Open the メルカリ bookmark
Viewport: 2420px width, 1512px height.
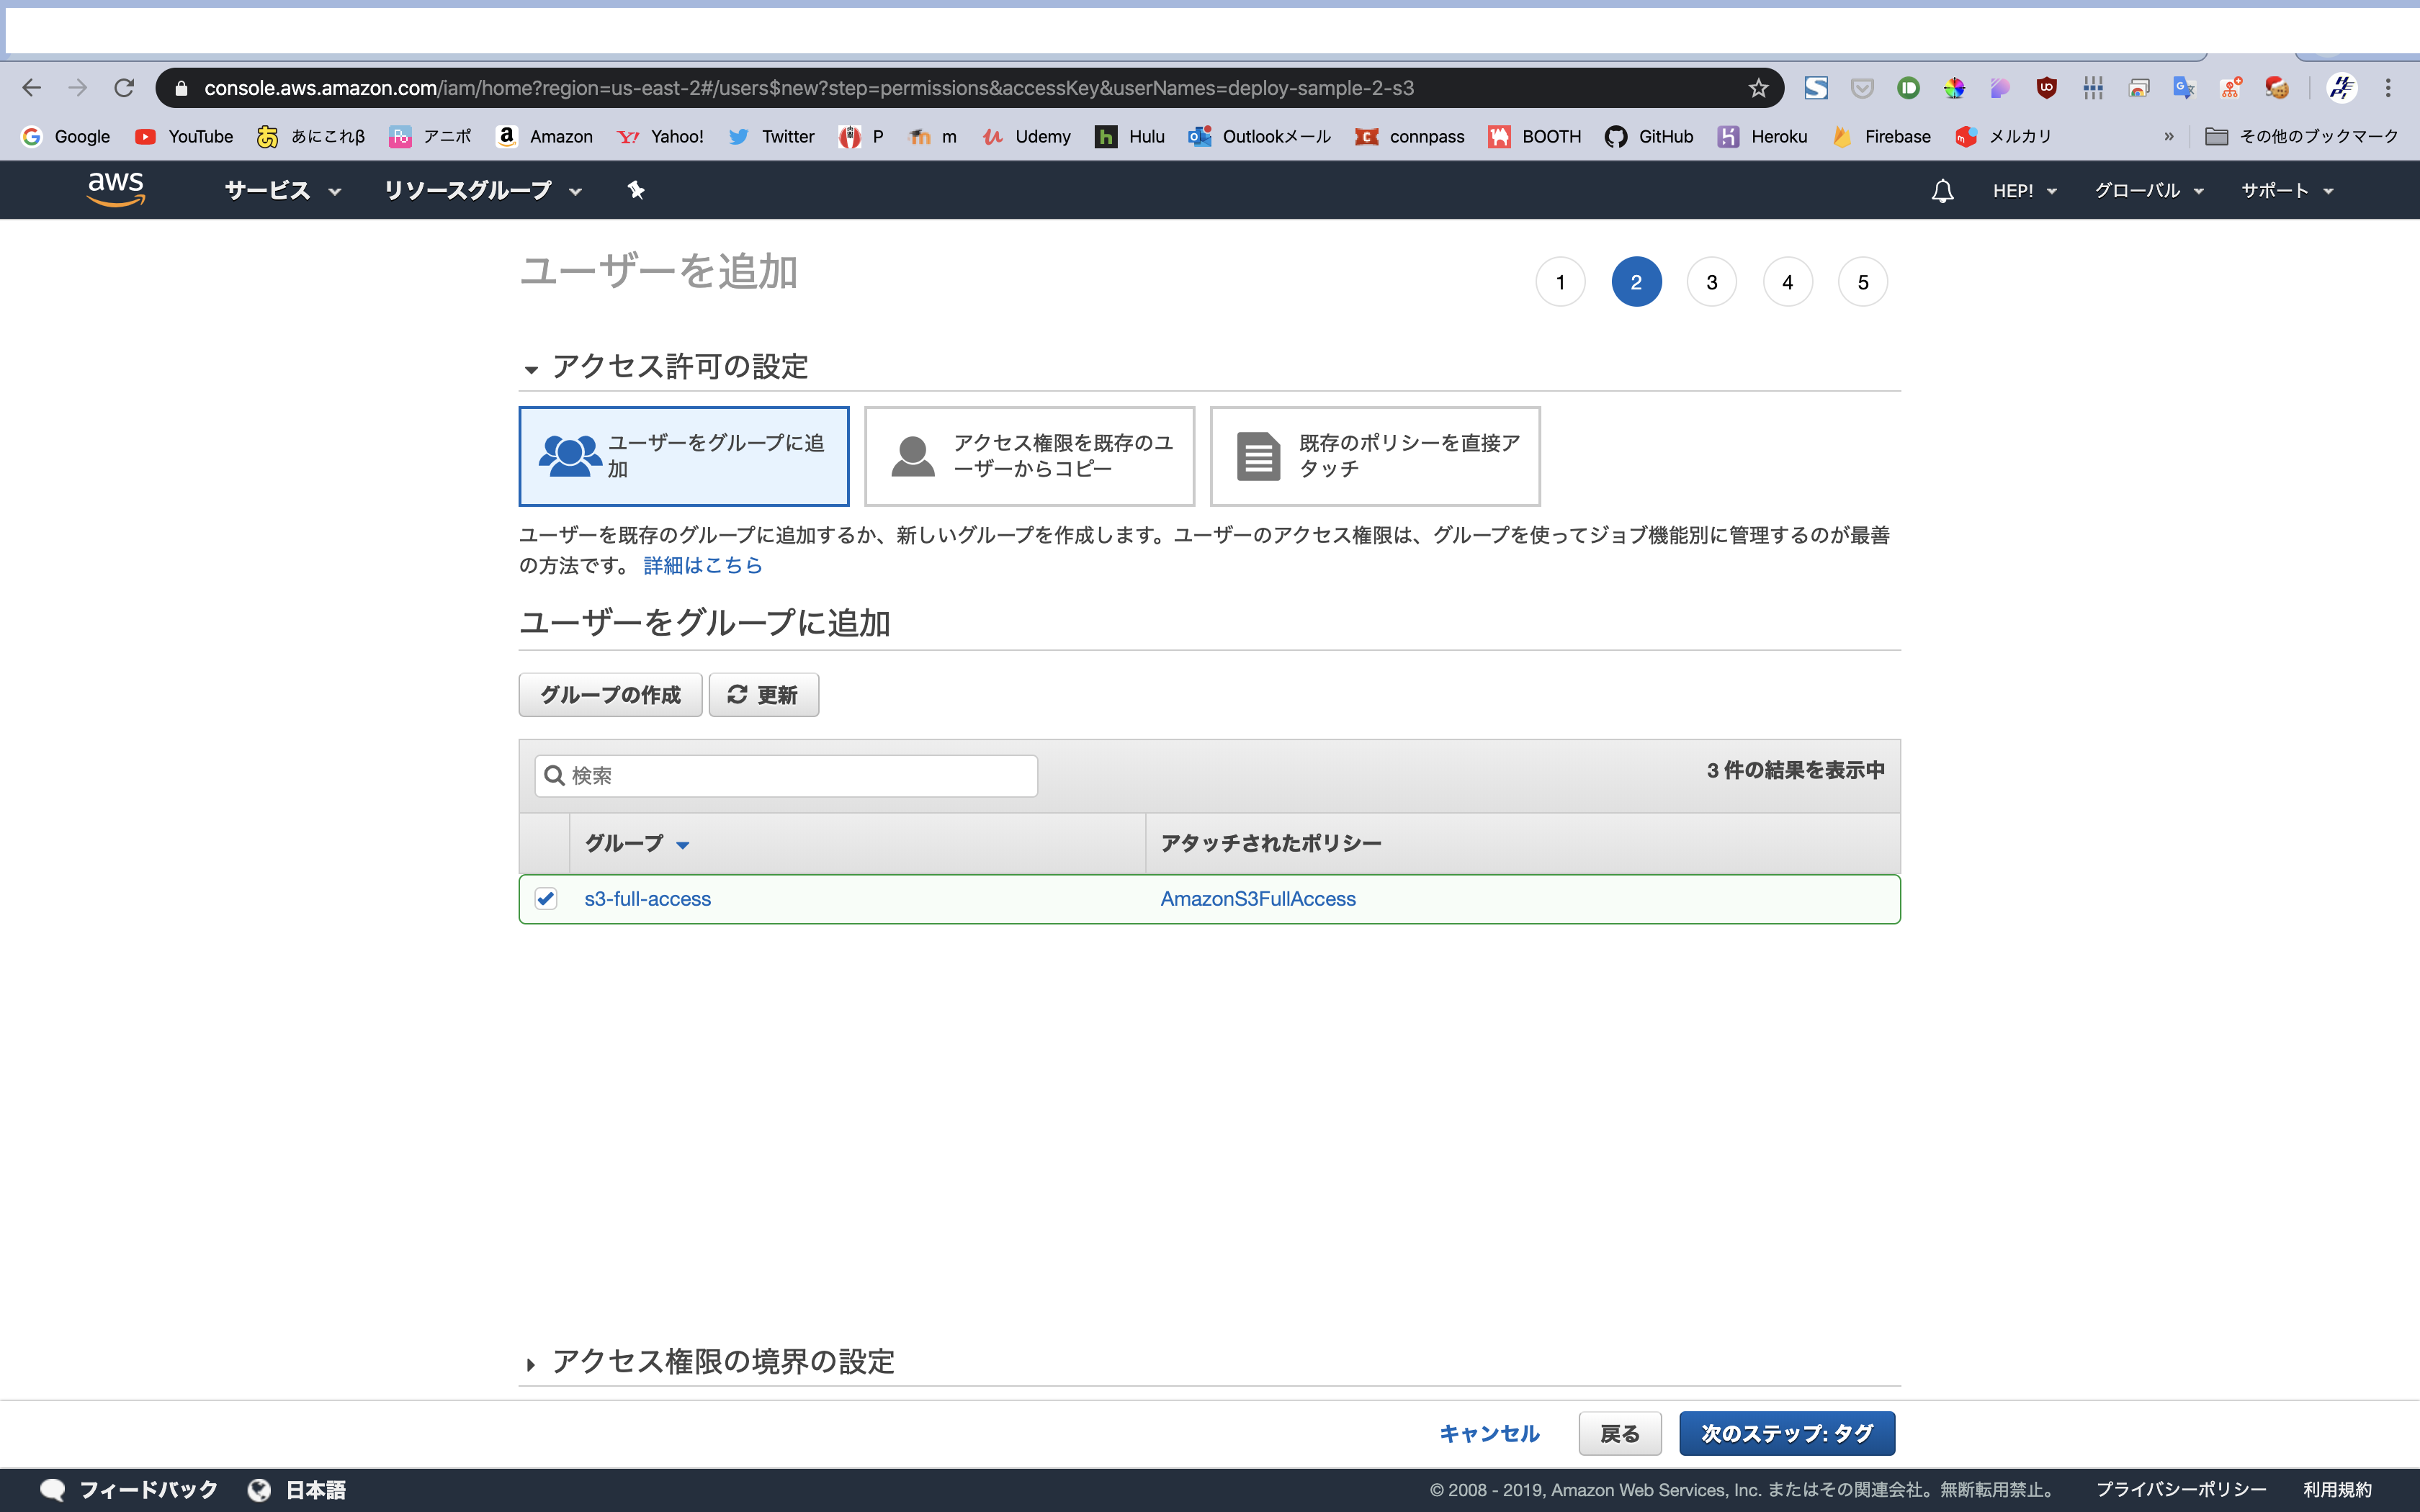(x=2003, y=136)
